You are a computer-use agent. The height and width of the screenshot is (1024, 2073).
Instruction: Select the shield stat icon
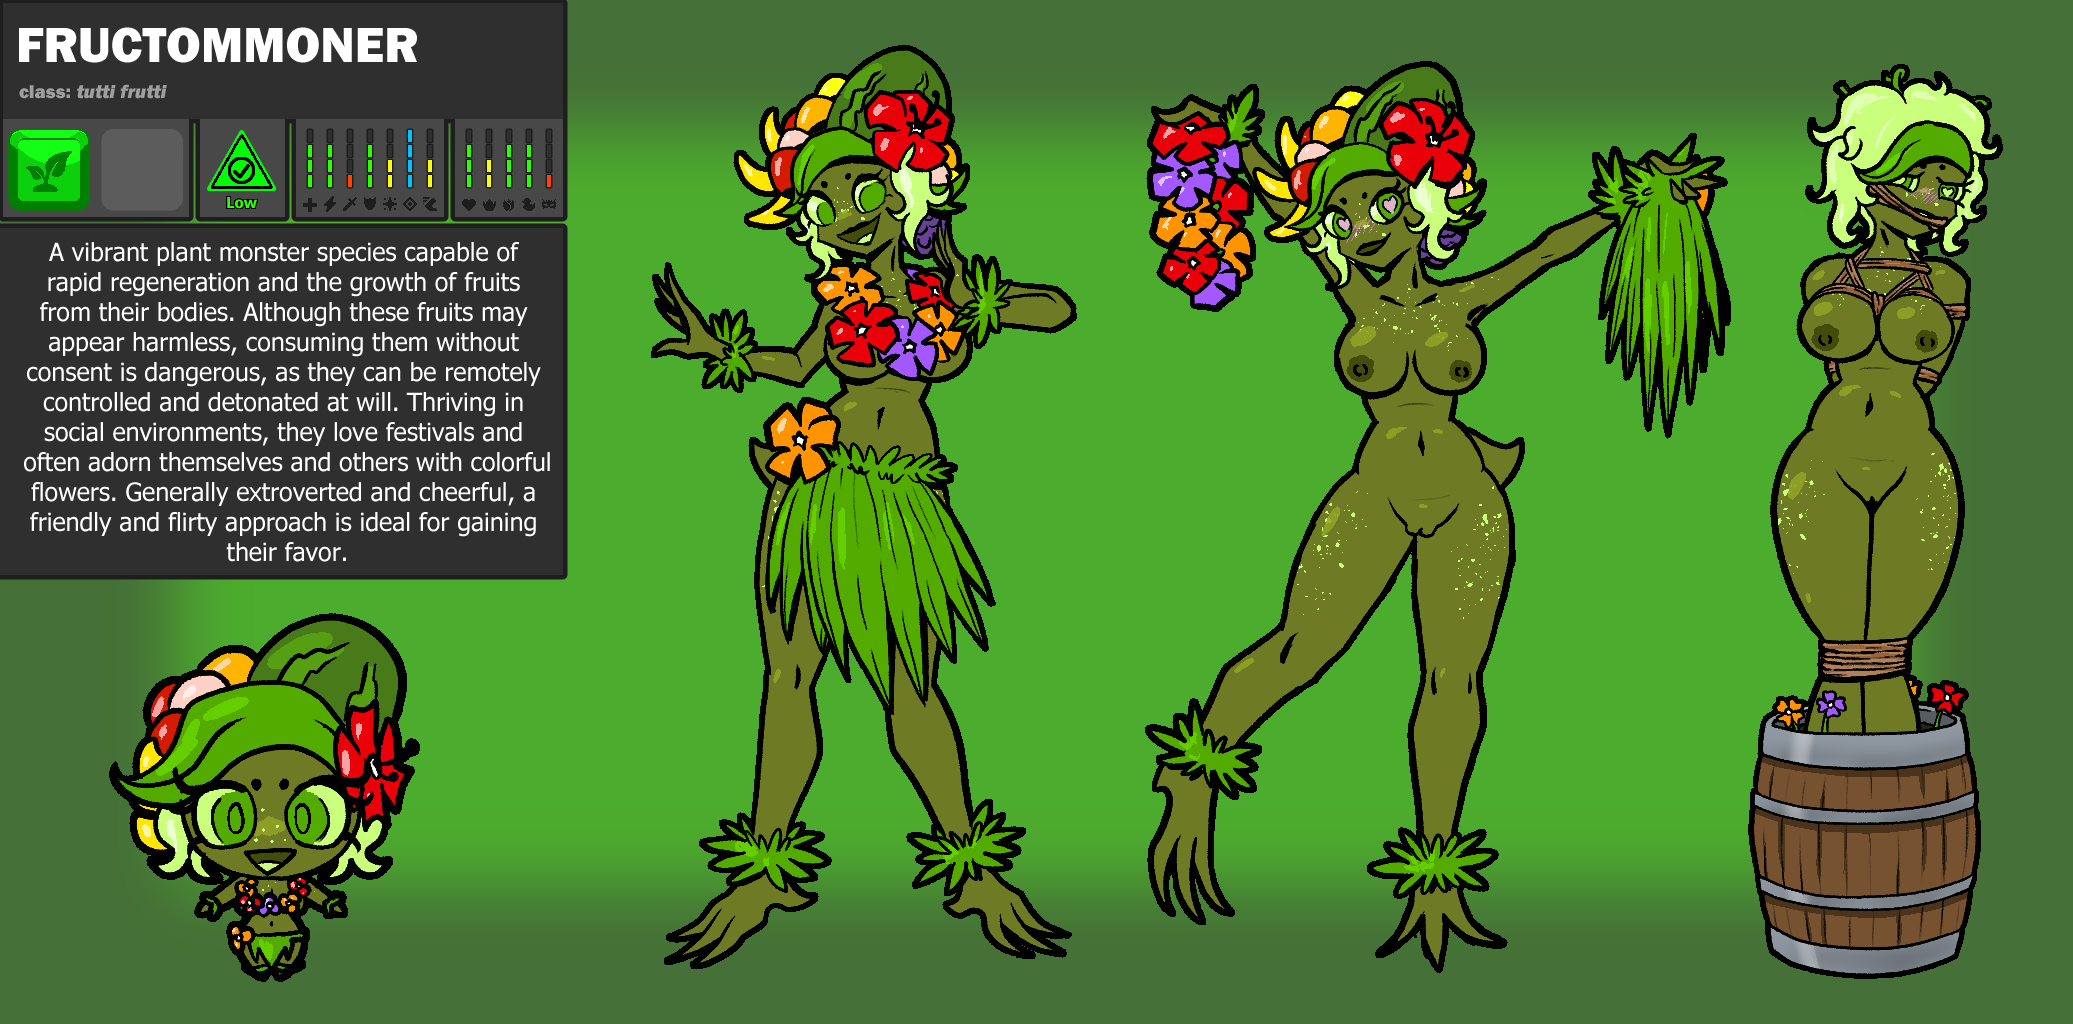tap(370, 205)
